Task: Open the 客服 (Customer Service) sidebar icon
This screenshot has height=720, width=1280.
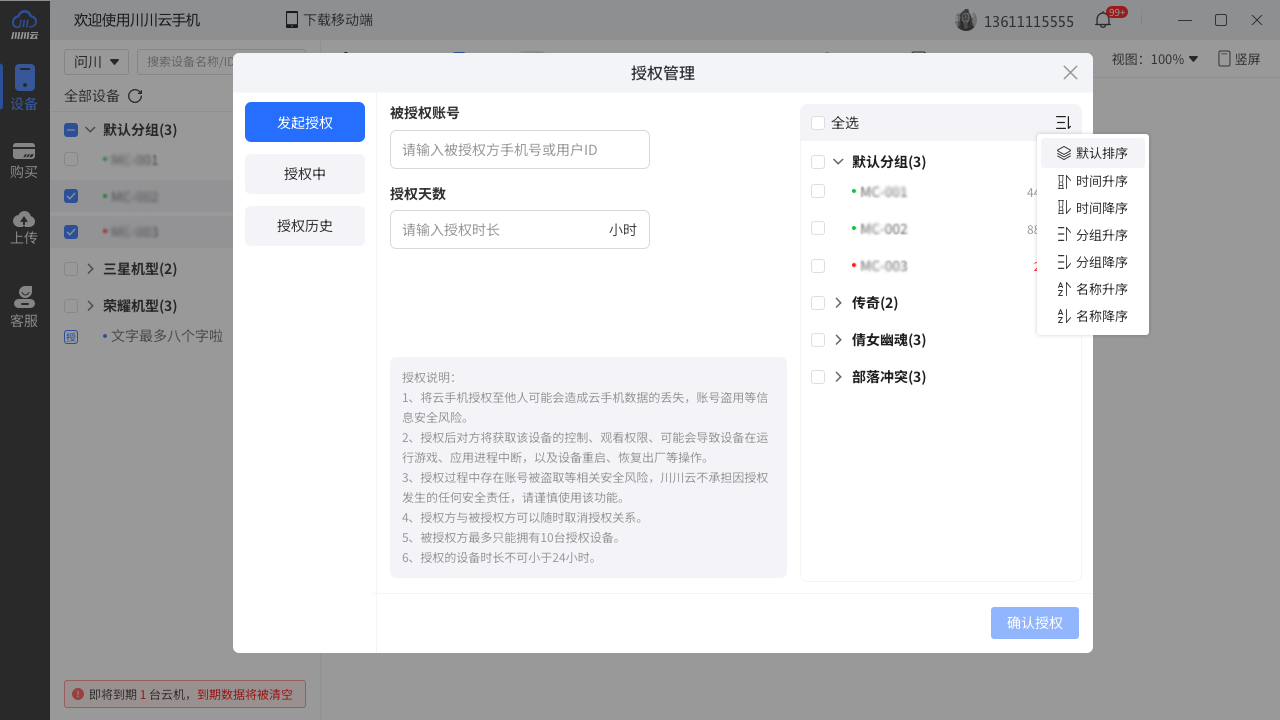Action: click(24, 307)
